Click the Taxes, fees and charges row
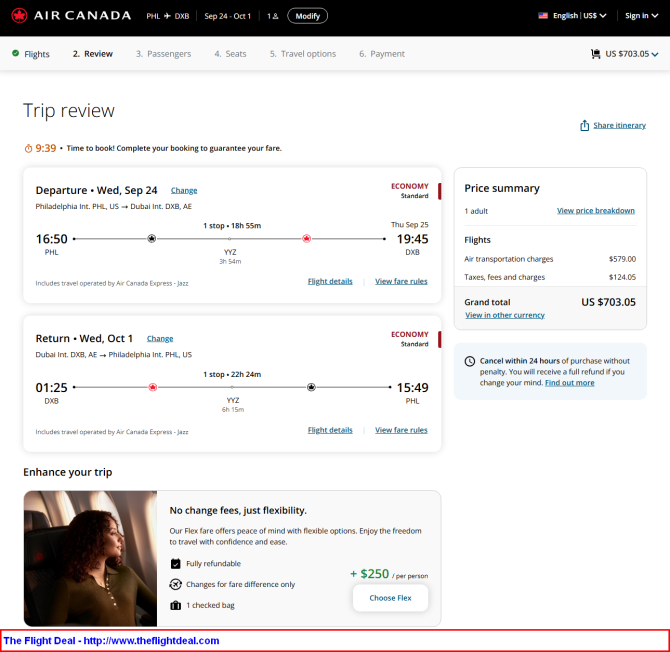670x652 pixels. tap(550, 277)
